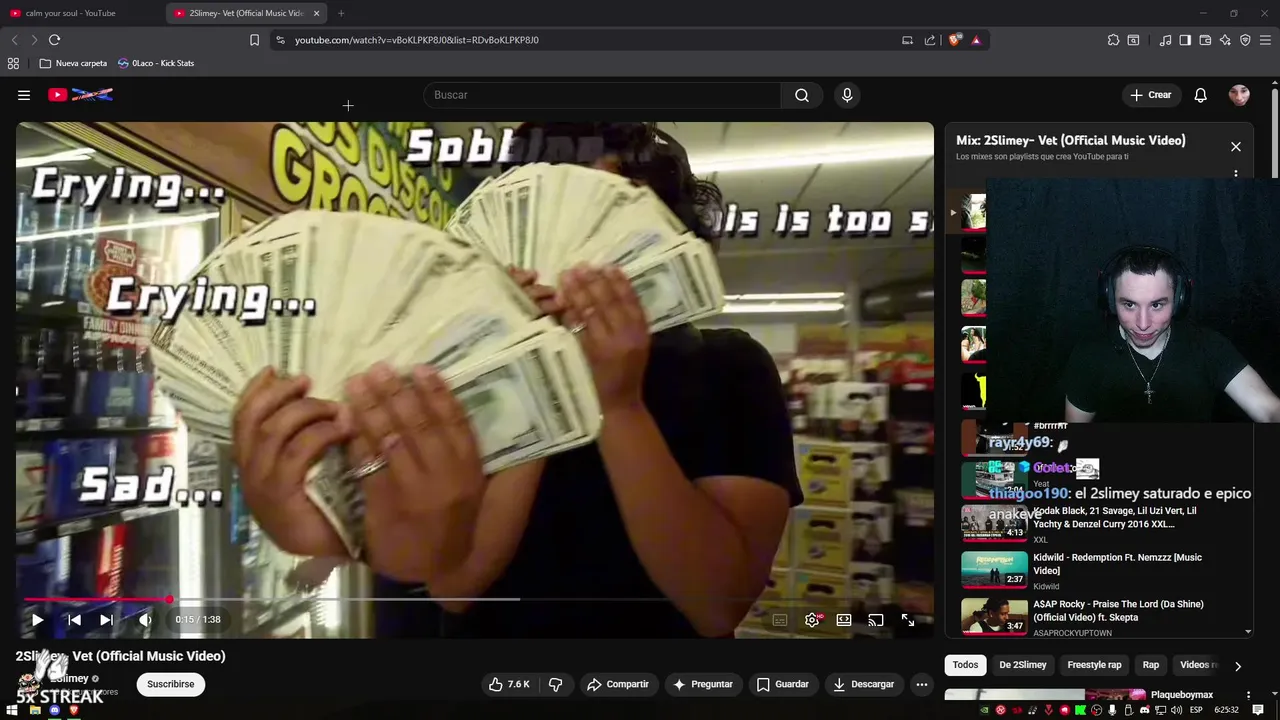This screenshot has width=1280, height=720.
Task: Select the Rap filter chip
Action: pyautogui.click(x=1151, y=665)
